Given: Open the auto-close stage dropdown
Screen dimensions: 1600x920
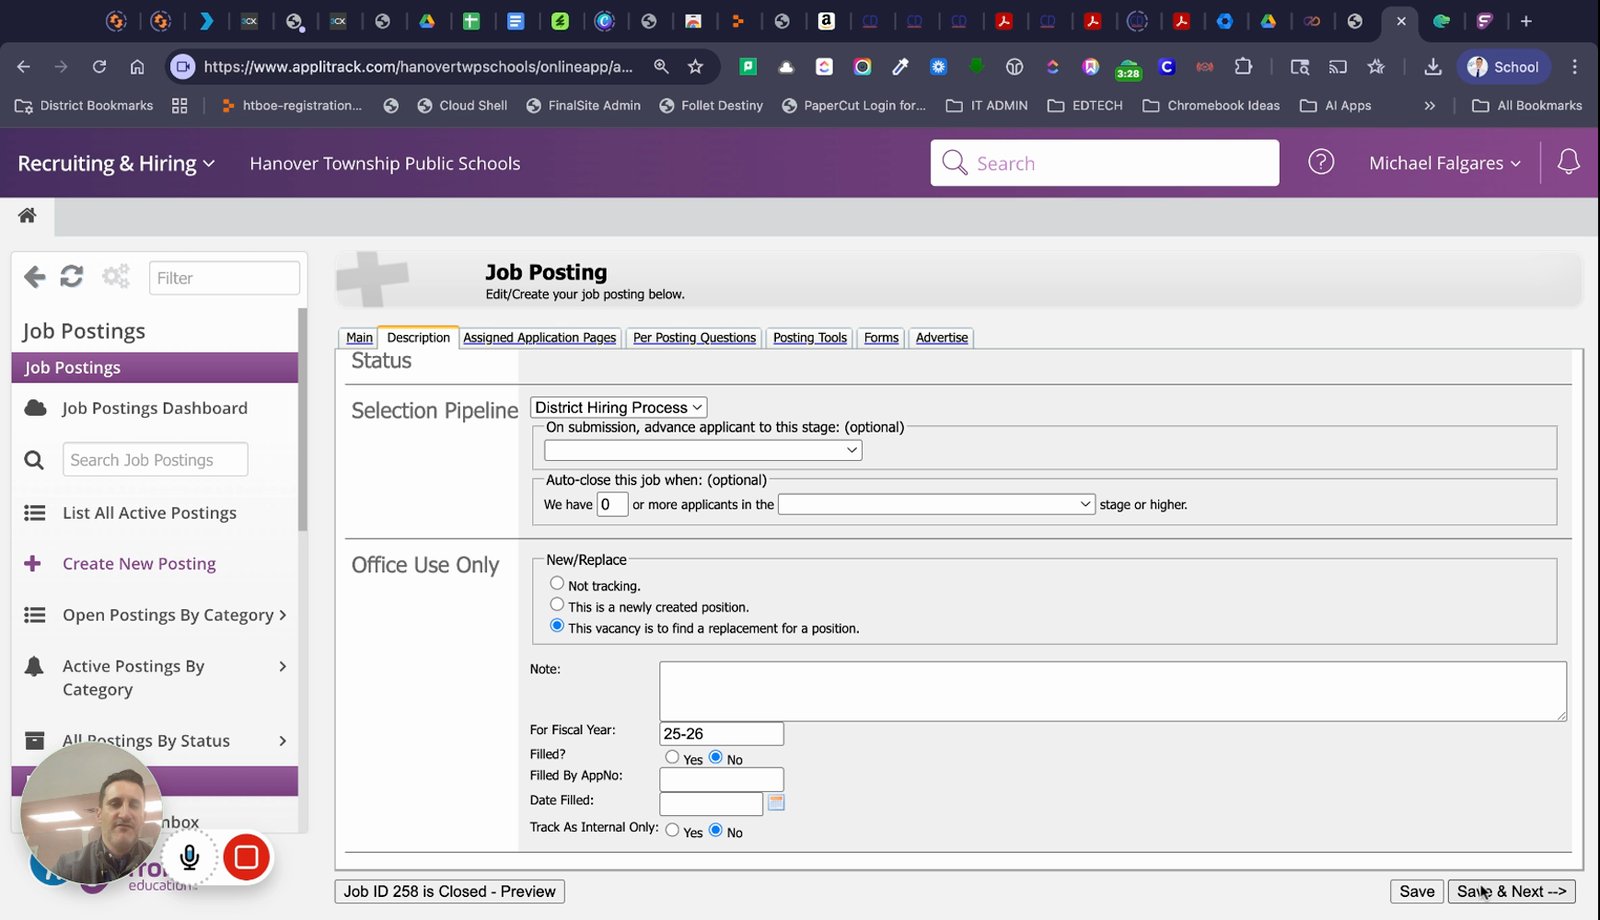Looking at the screenshot, I should pos(937,504).
